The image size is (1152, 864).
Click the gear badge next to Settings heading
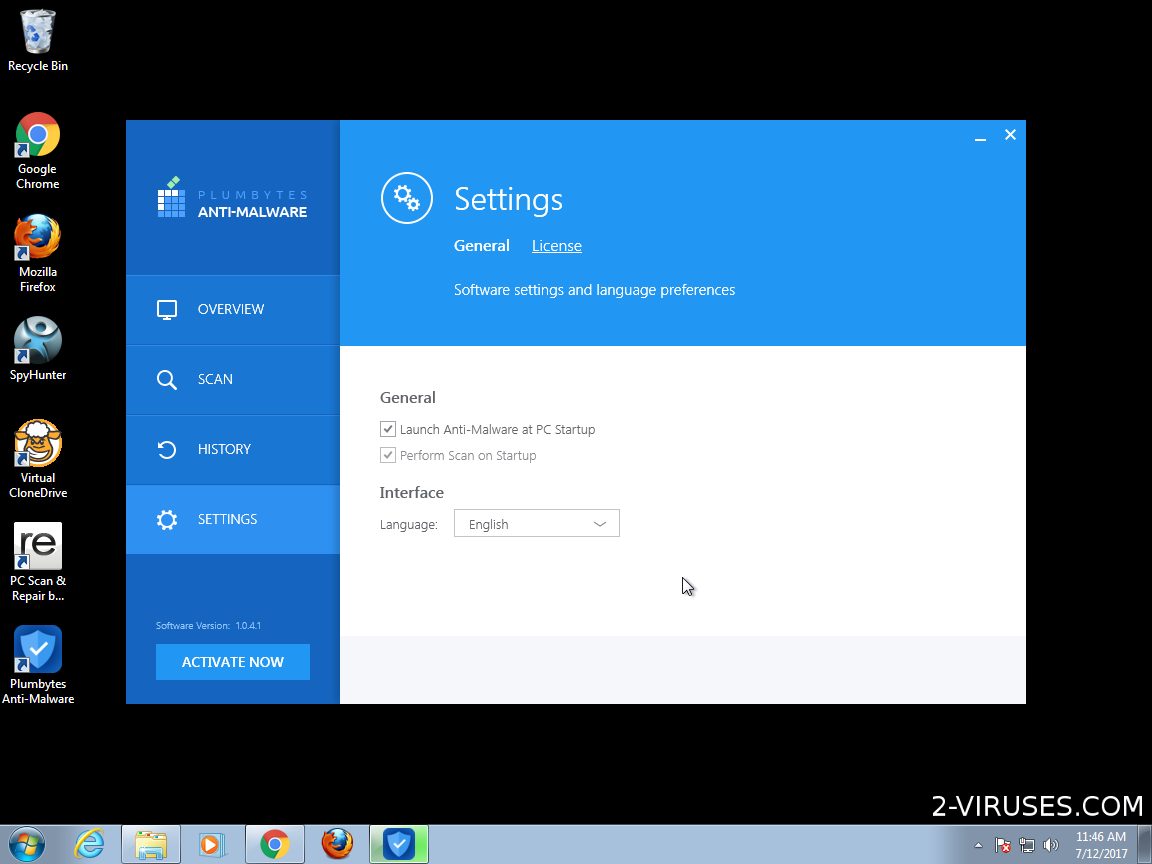point(406,198)
